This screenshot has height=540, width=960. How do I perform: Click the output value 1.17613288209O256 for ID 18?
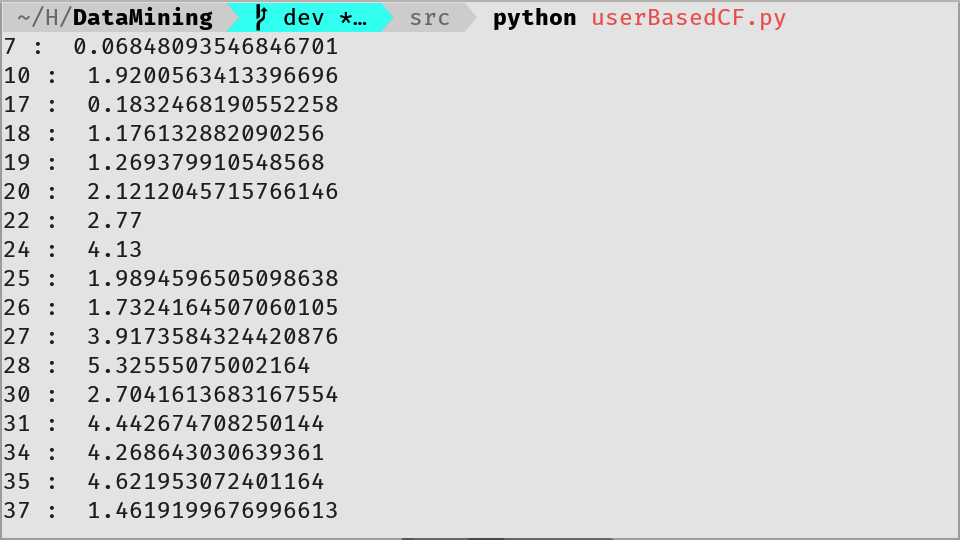coord(205,134)
